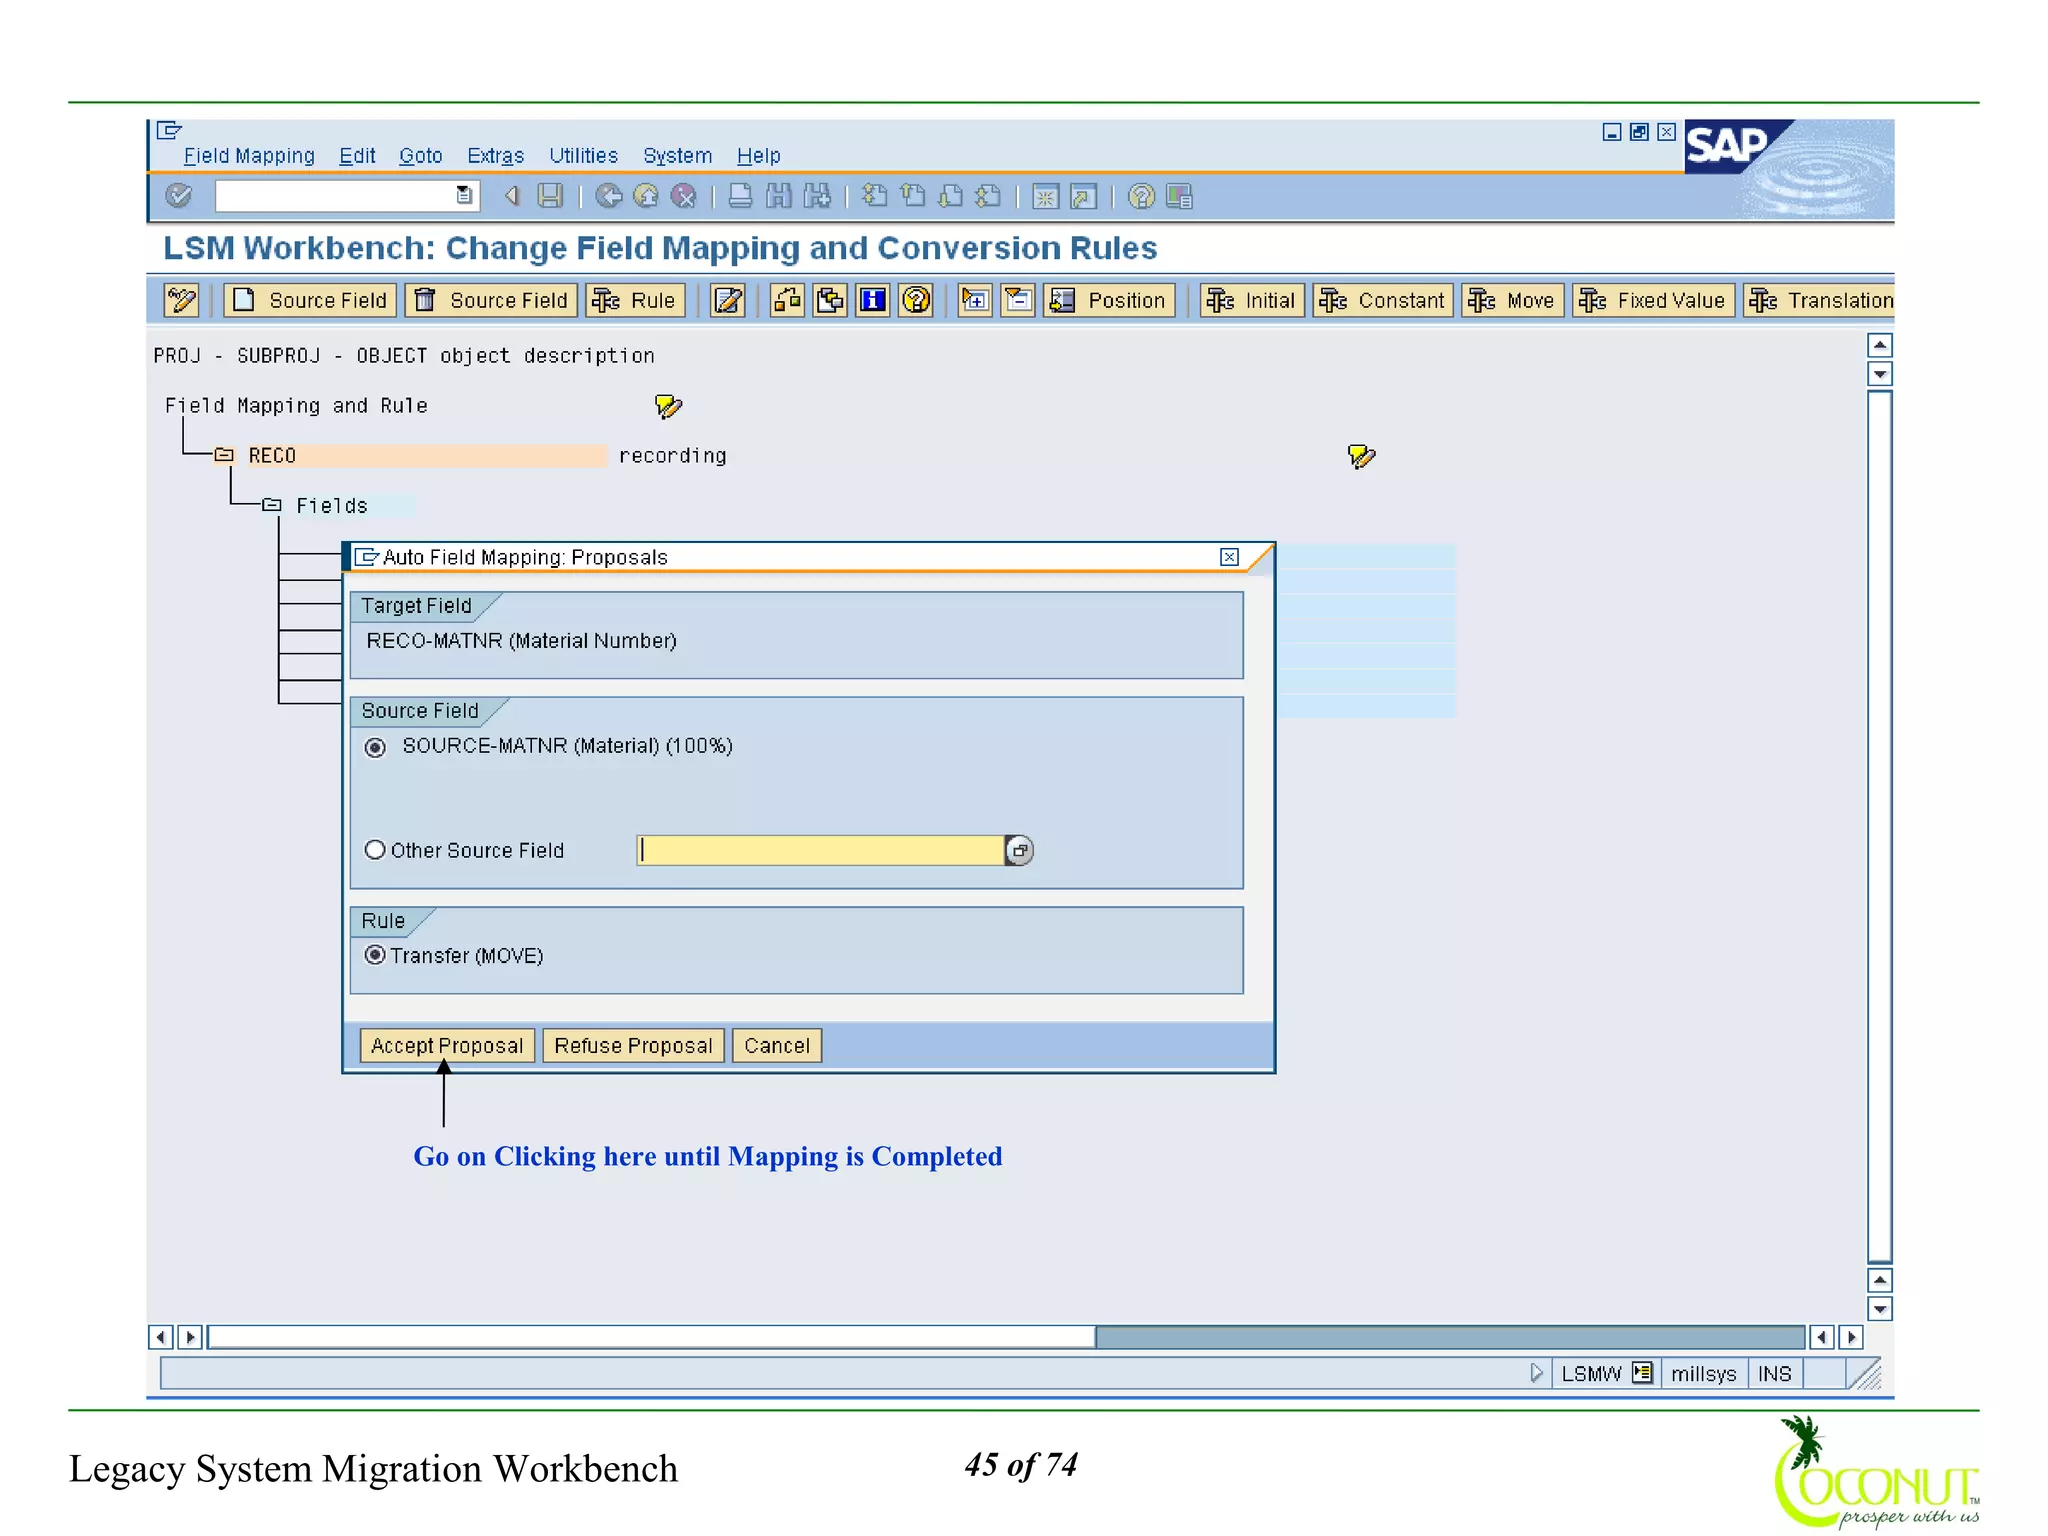Click the Print icon

point(741,196)
